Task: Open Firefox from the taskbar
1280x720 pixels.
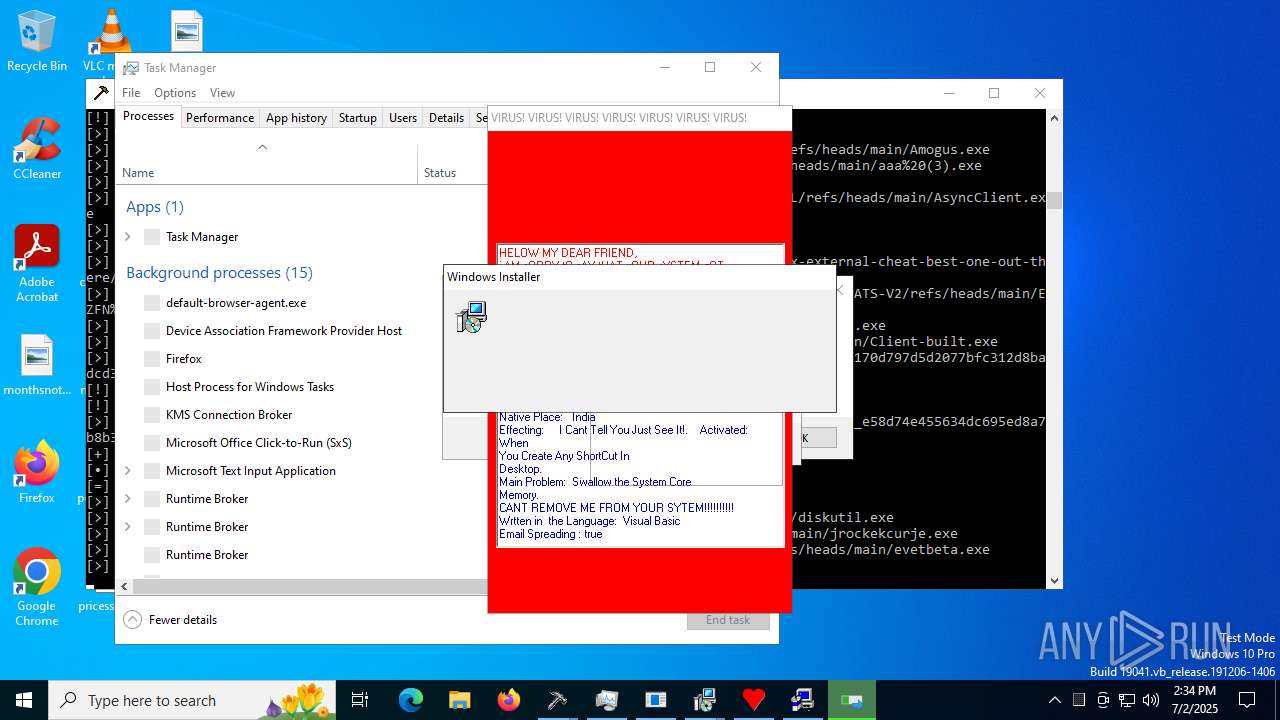Action: click(508, 700)
